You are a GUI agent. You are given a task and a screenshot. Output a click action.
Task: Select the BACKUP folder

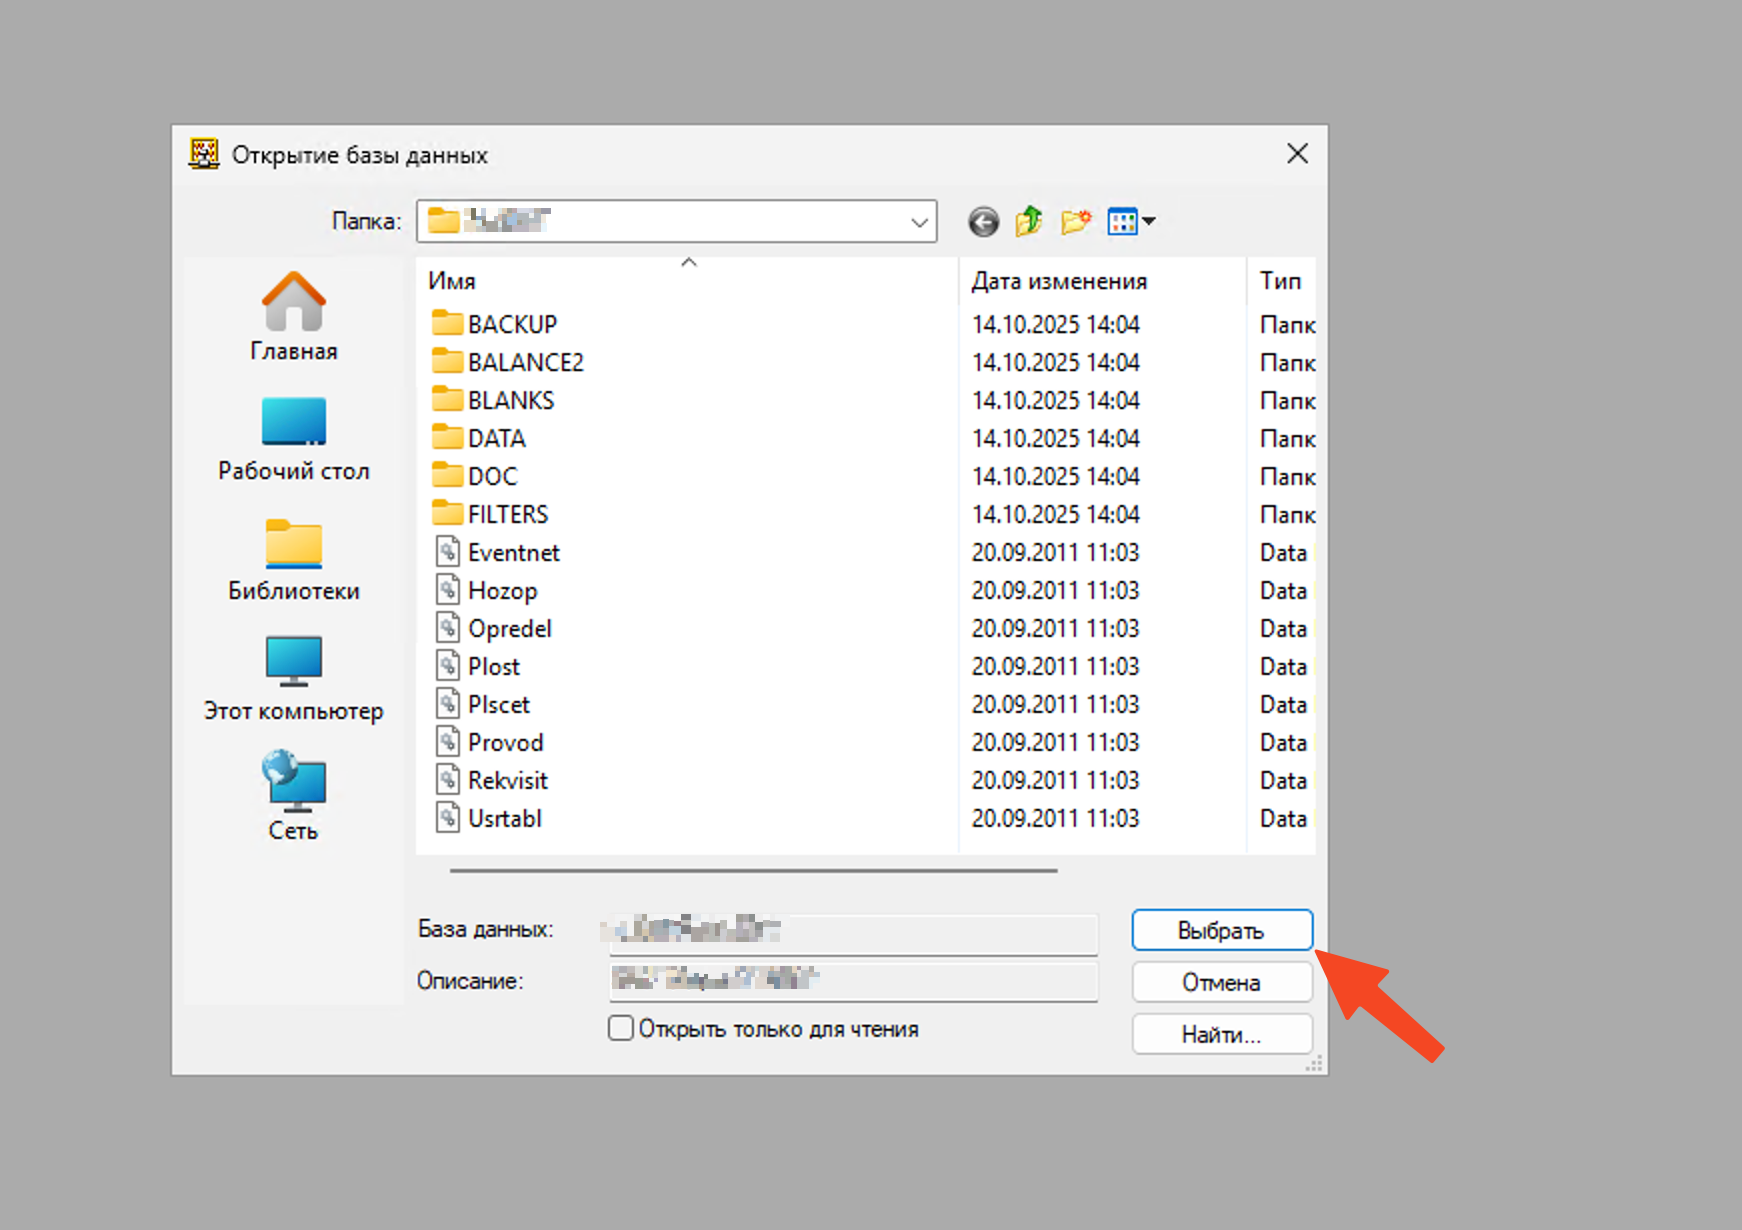coord(512,325)
